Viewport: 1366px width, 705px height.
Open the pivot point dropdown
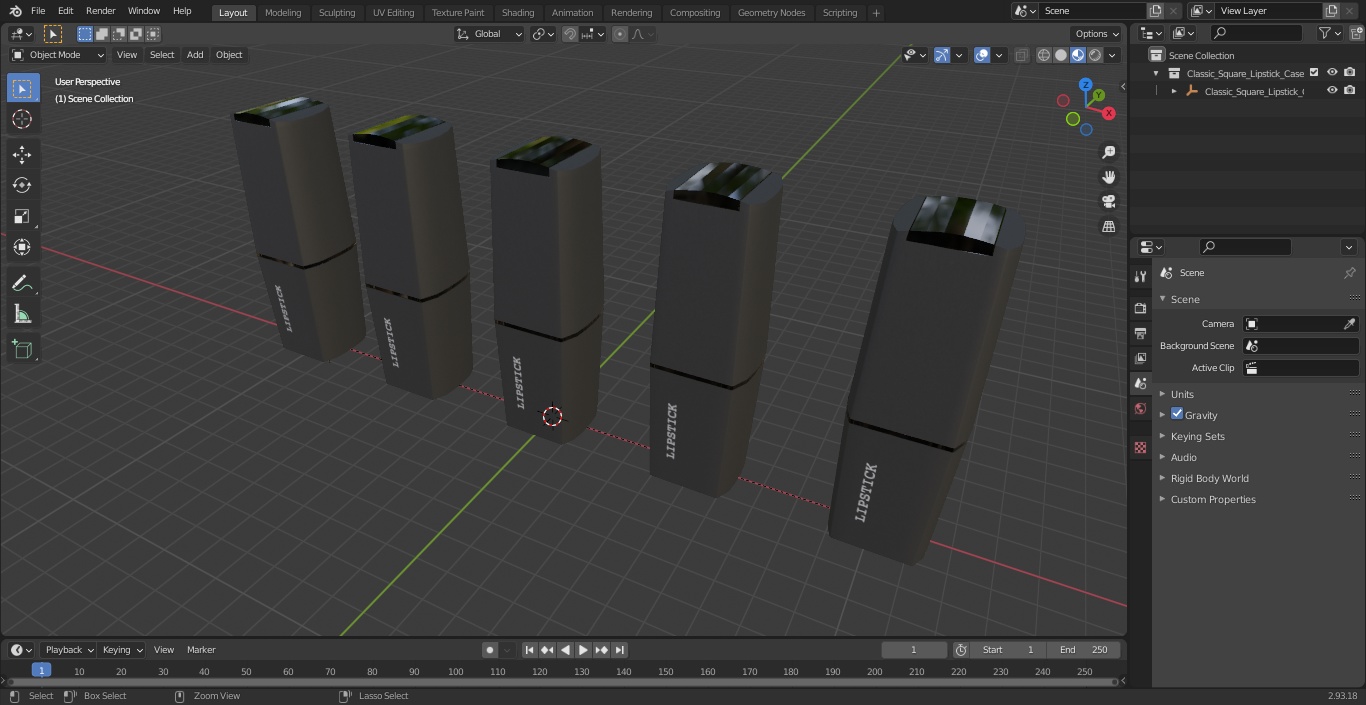click(543, 34)
